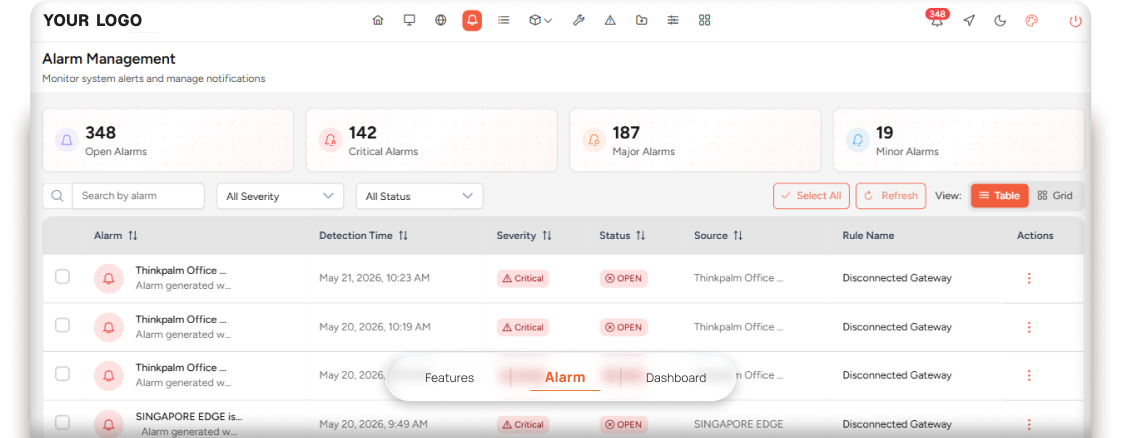The width and height of the screenshot is (1122, 438).
Task: Click bell icon of 10:23 AM alarm row
Action: tap(109, 279)
